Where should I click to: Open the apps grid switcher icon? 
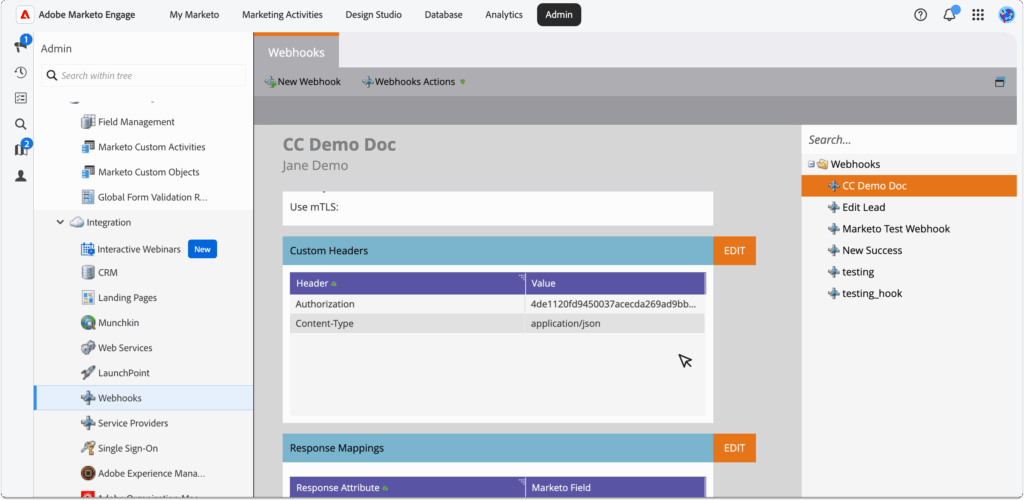[x=977, y=15]
